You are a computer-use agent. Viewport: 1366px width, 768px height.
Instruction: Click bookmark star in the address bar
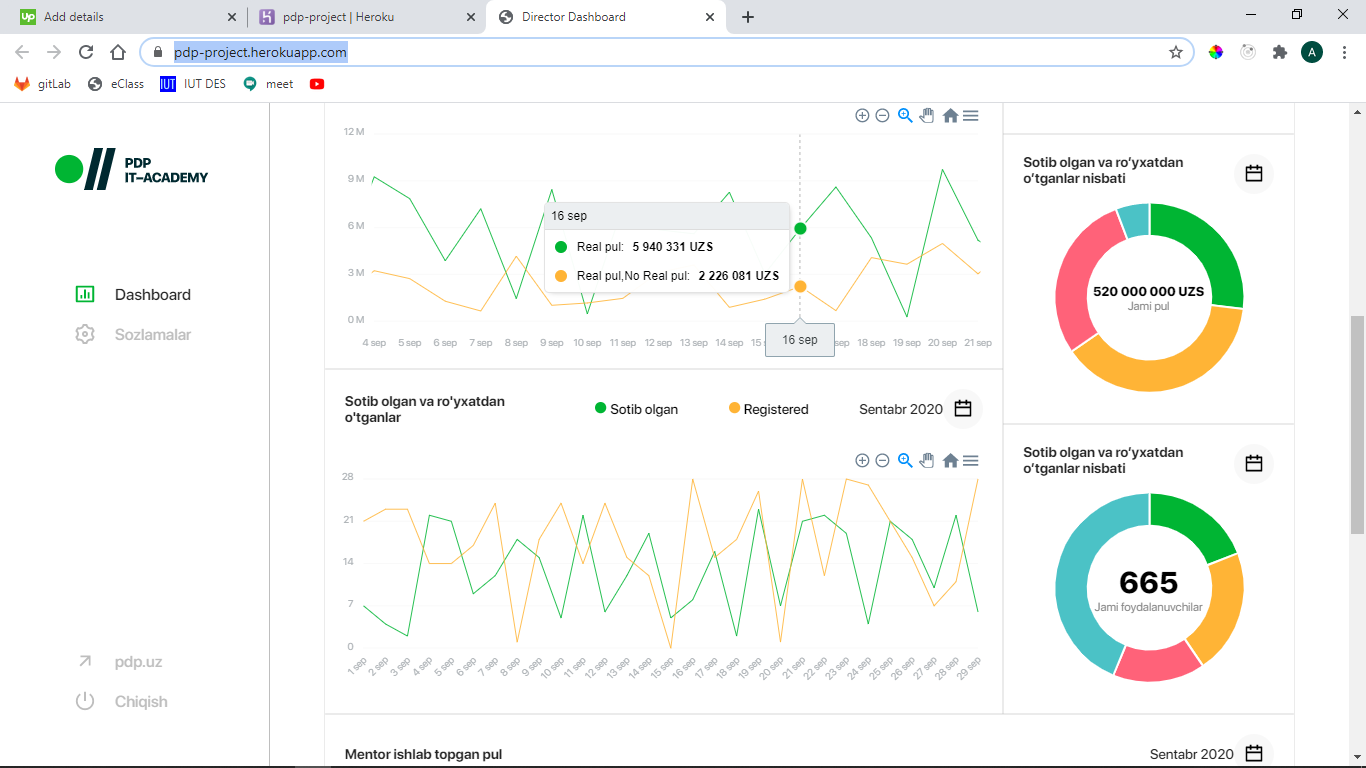tap(1176, 52)
